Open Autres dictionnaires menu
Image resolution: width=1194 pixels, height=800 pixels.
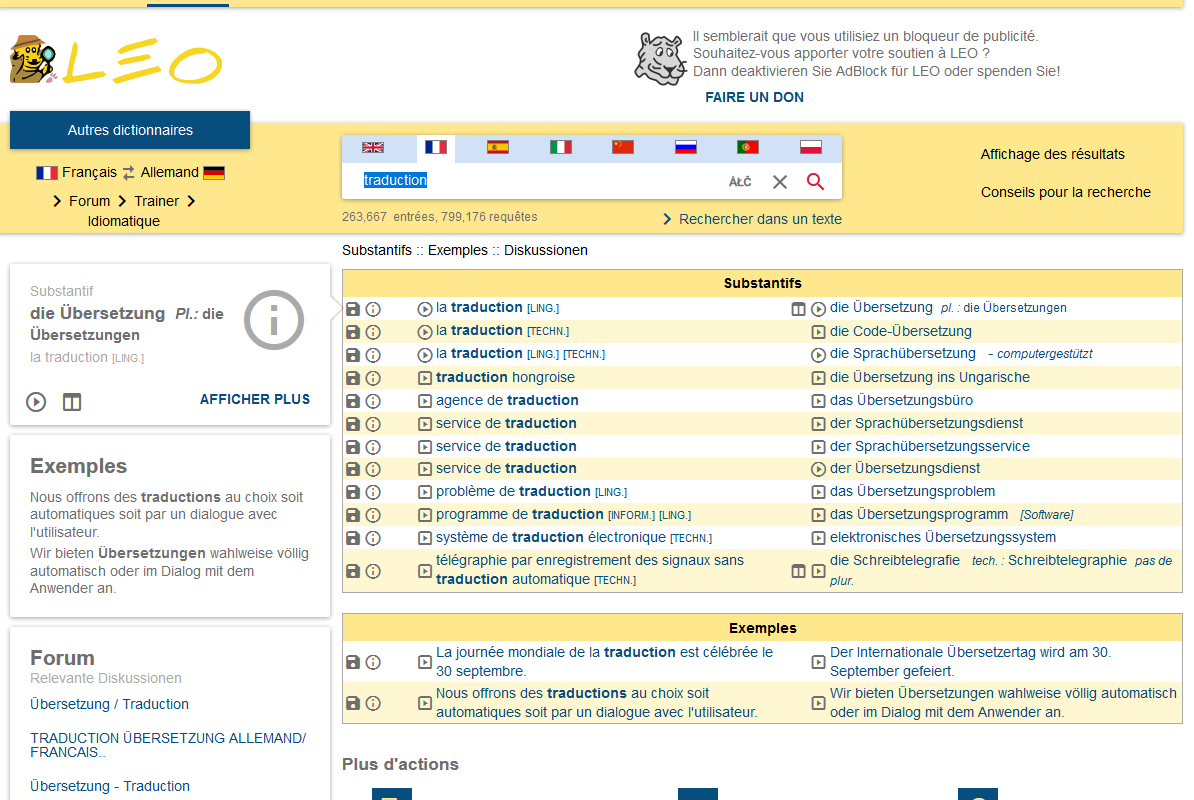(x=130, y=130)
